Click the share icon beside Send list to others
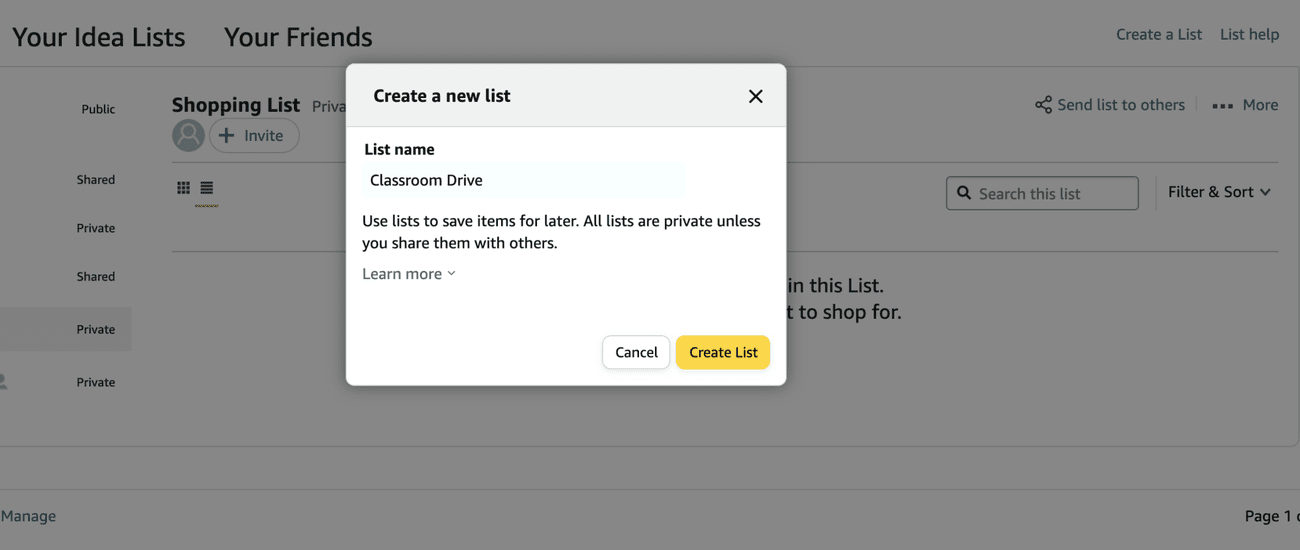 [1043, 105]
